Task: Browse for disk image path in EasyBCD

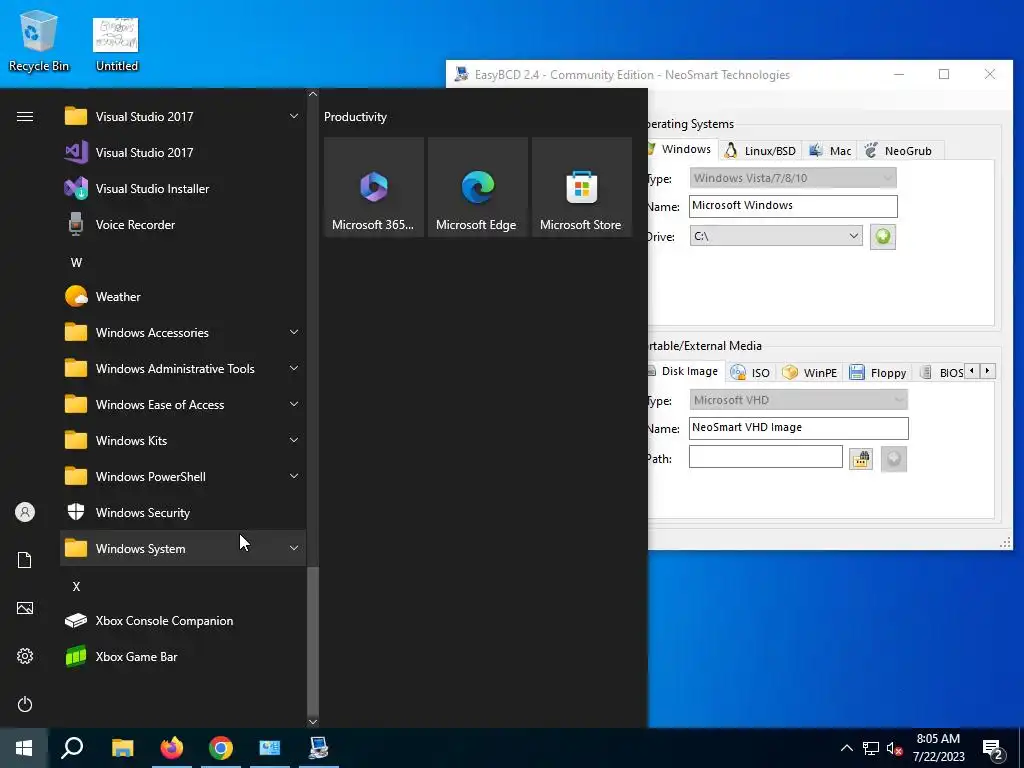Action: pyautogui.click(x=861, y=459)
